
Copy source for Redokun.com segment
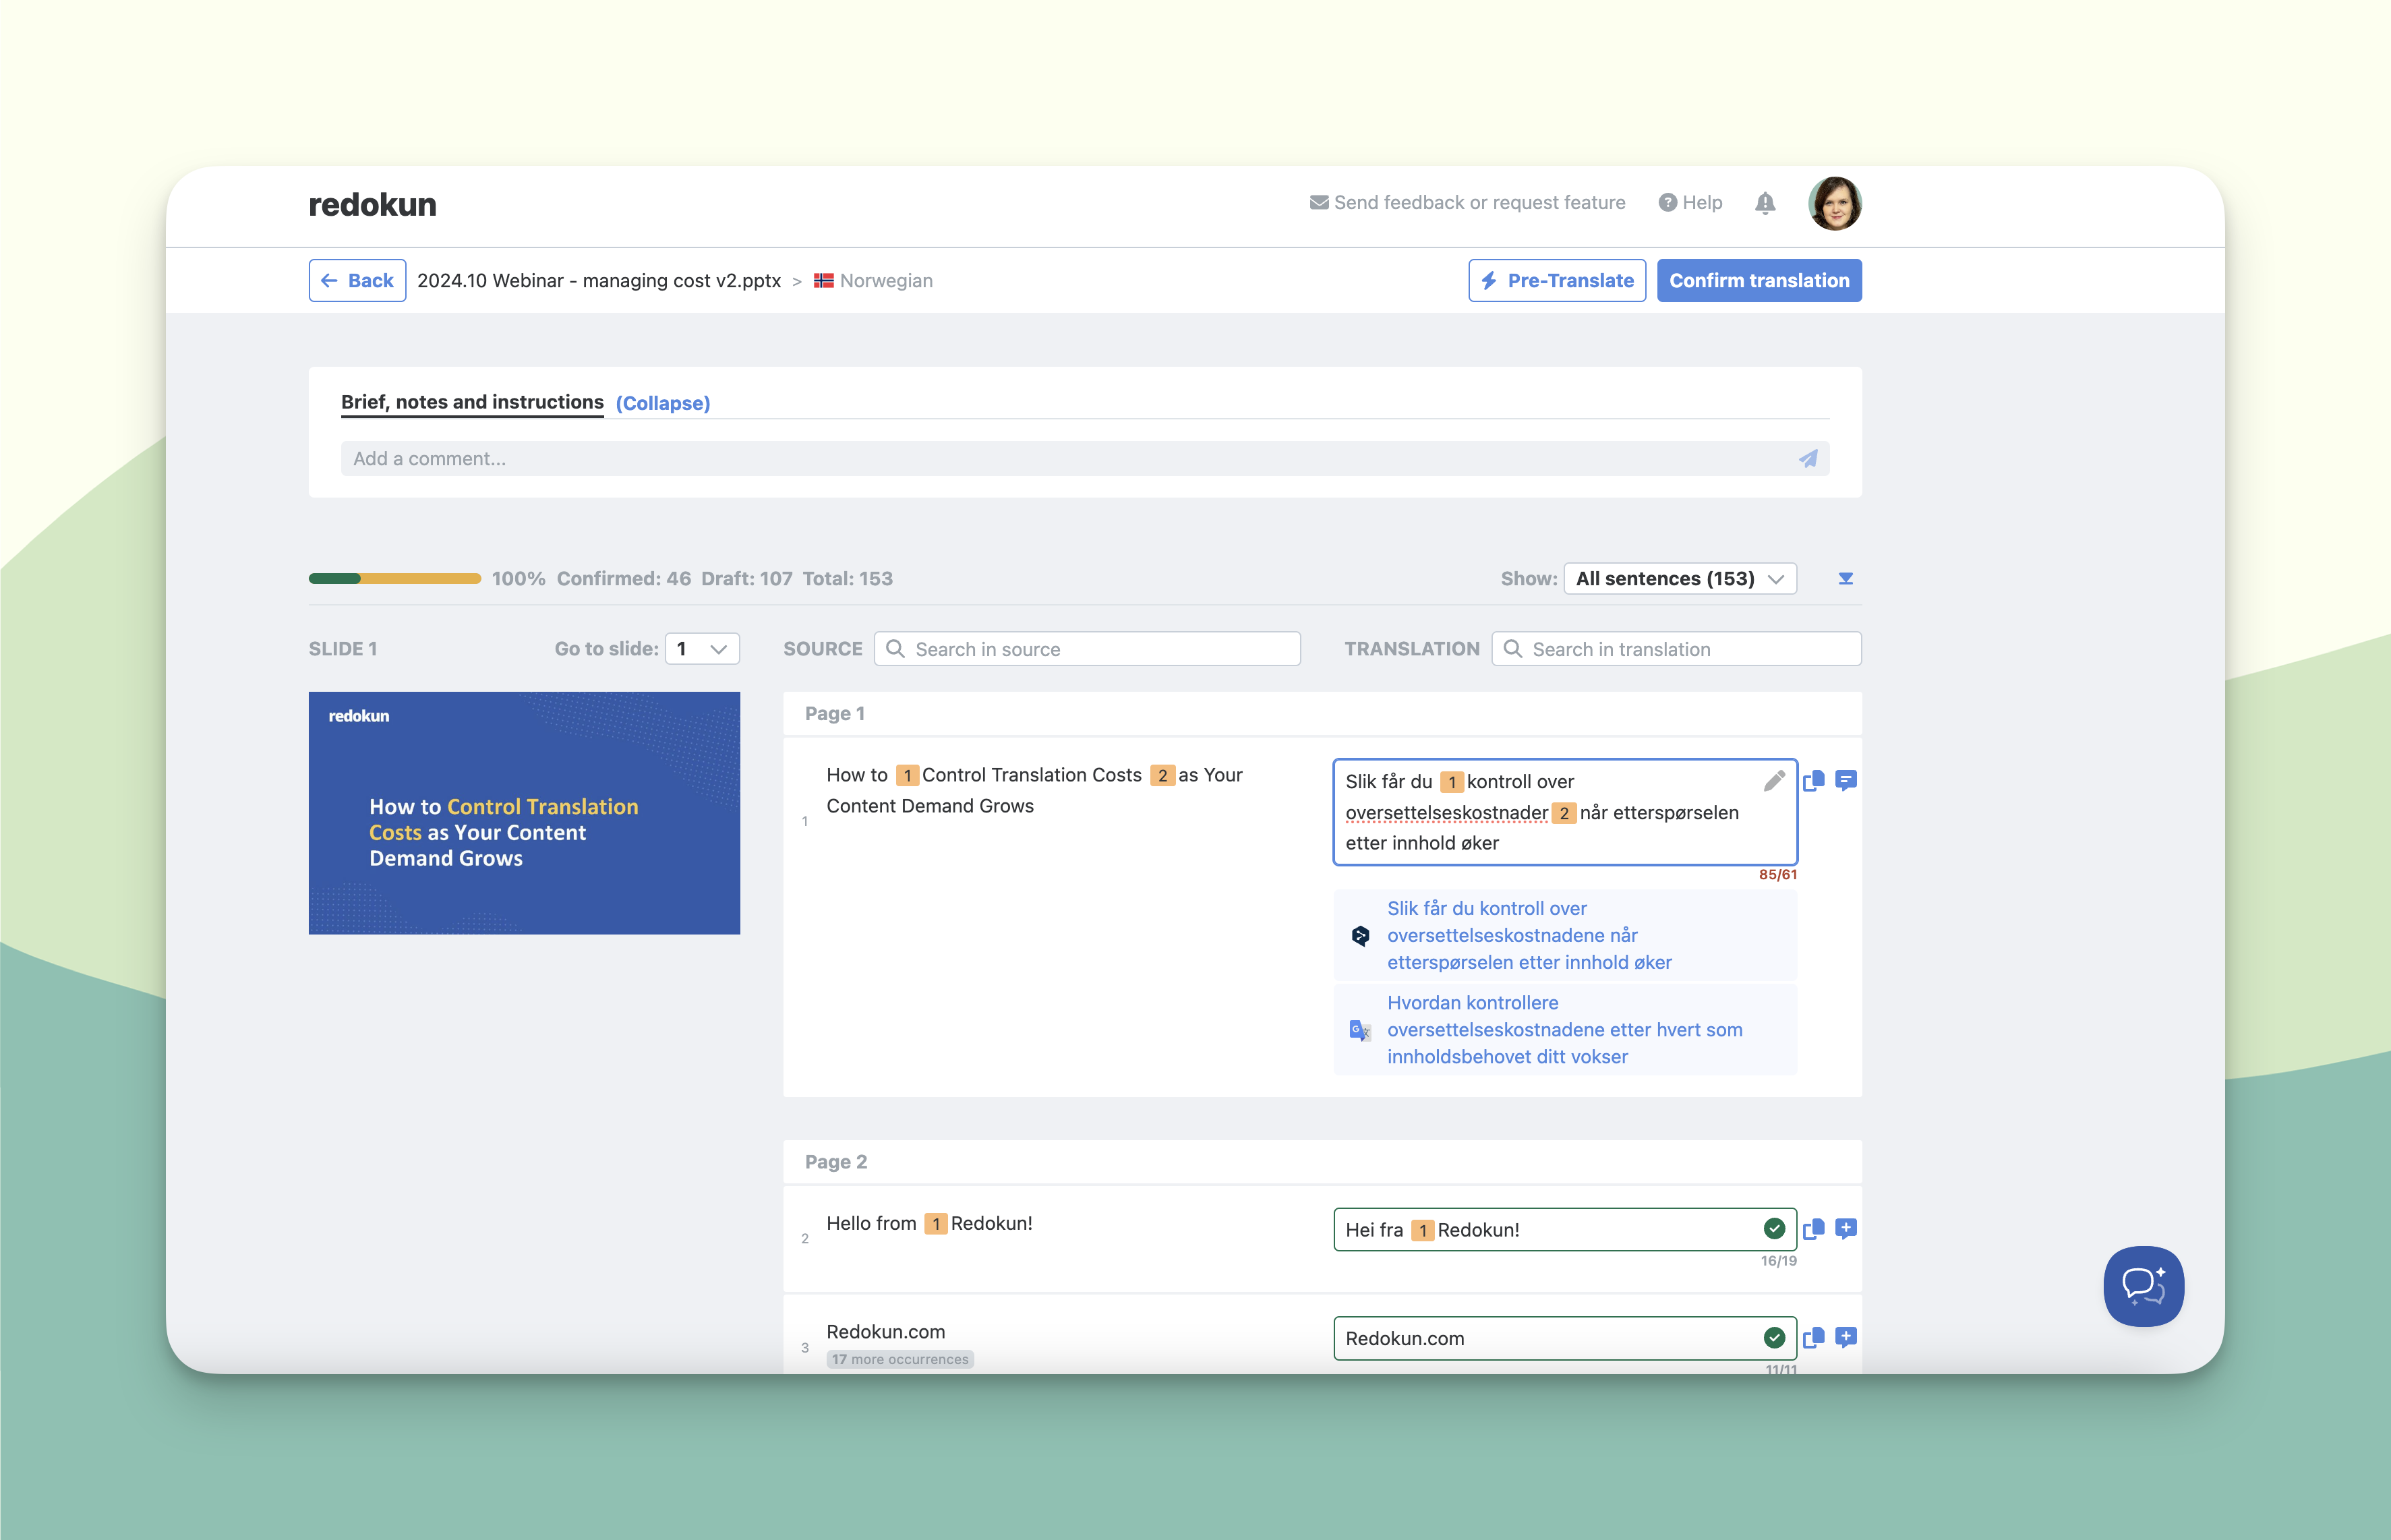tap(1814, 1338)
